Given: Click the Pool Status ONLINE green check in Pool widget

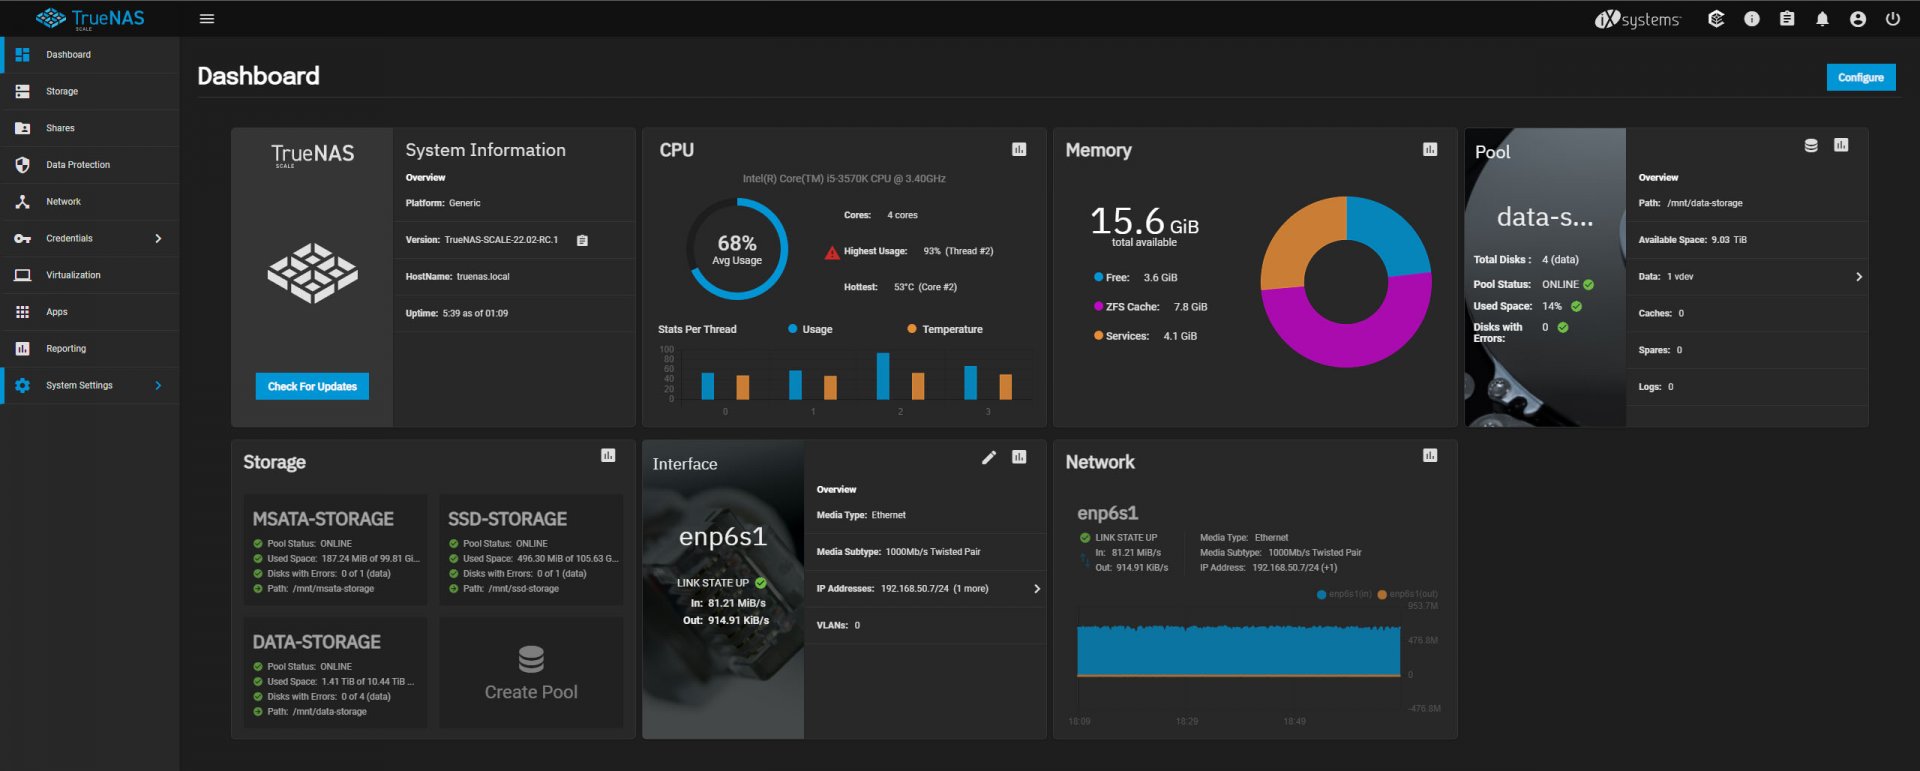Looking at the screenshot, I should click(x=1588, y=285).
